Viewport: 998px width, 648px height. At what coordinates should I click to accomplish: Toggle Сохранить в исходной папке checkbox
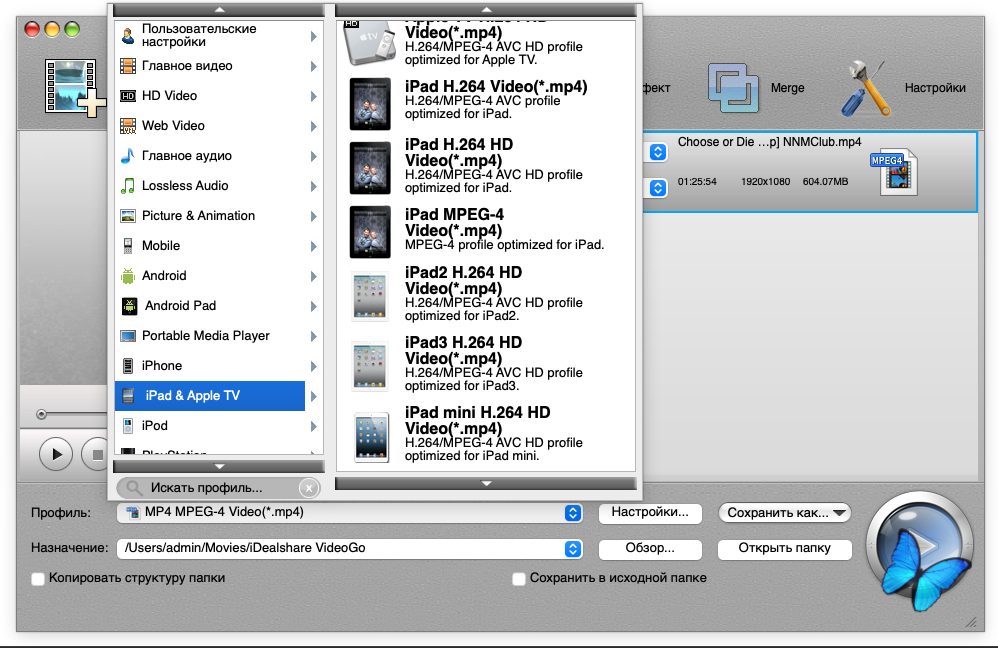[518, 578]
